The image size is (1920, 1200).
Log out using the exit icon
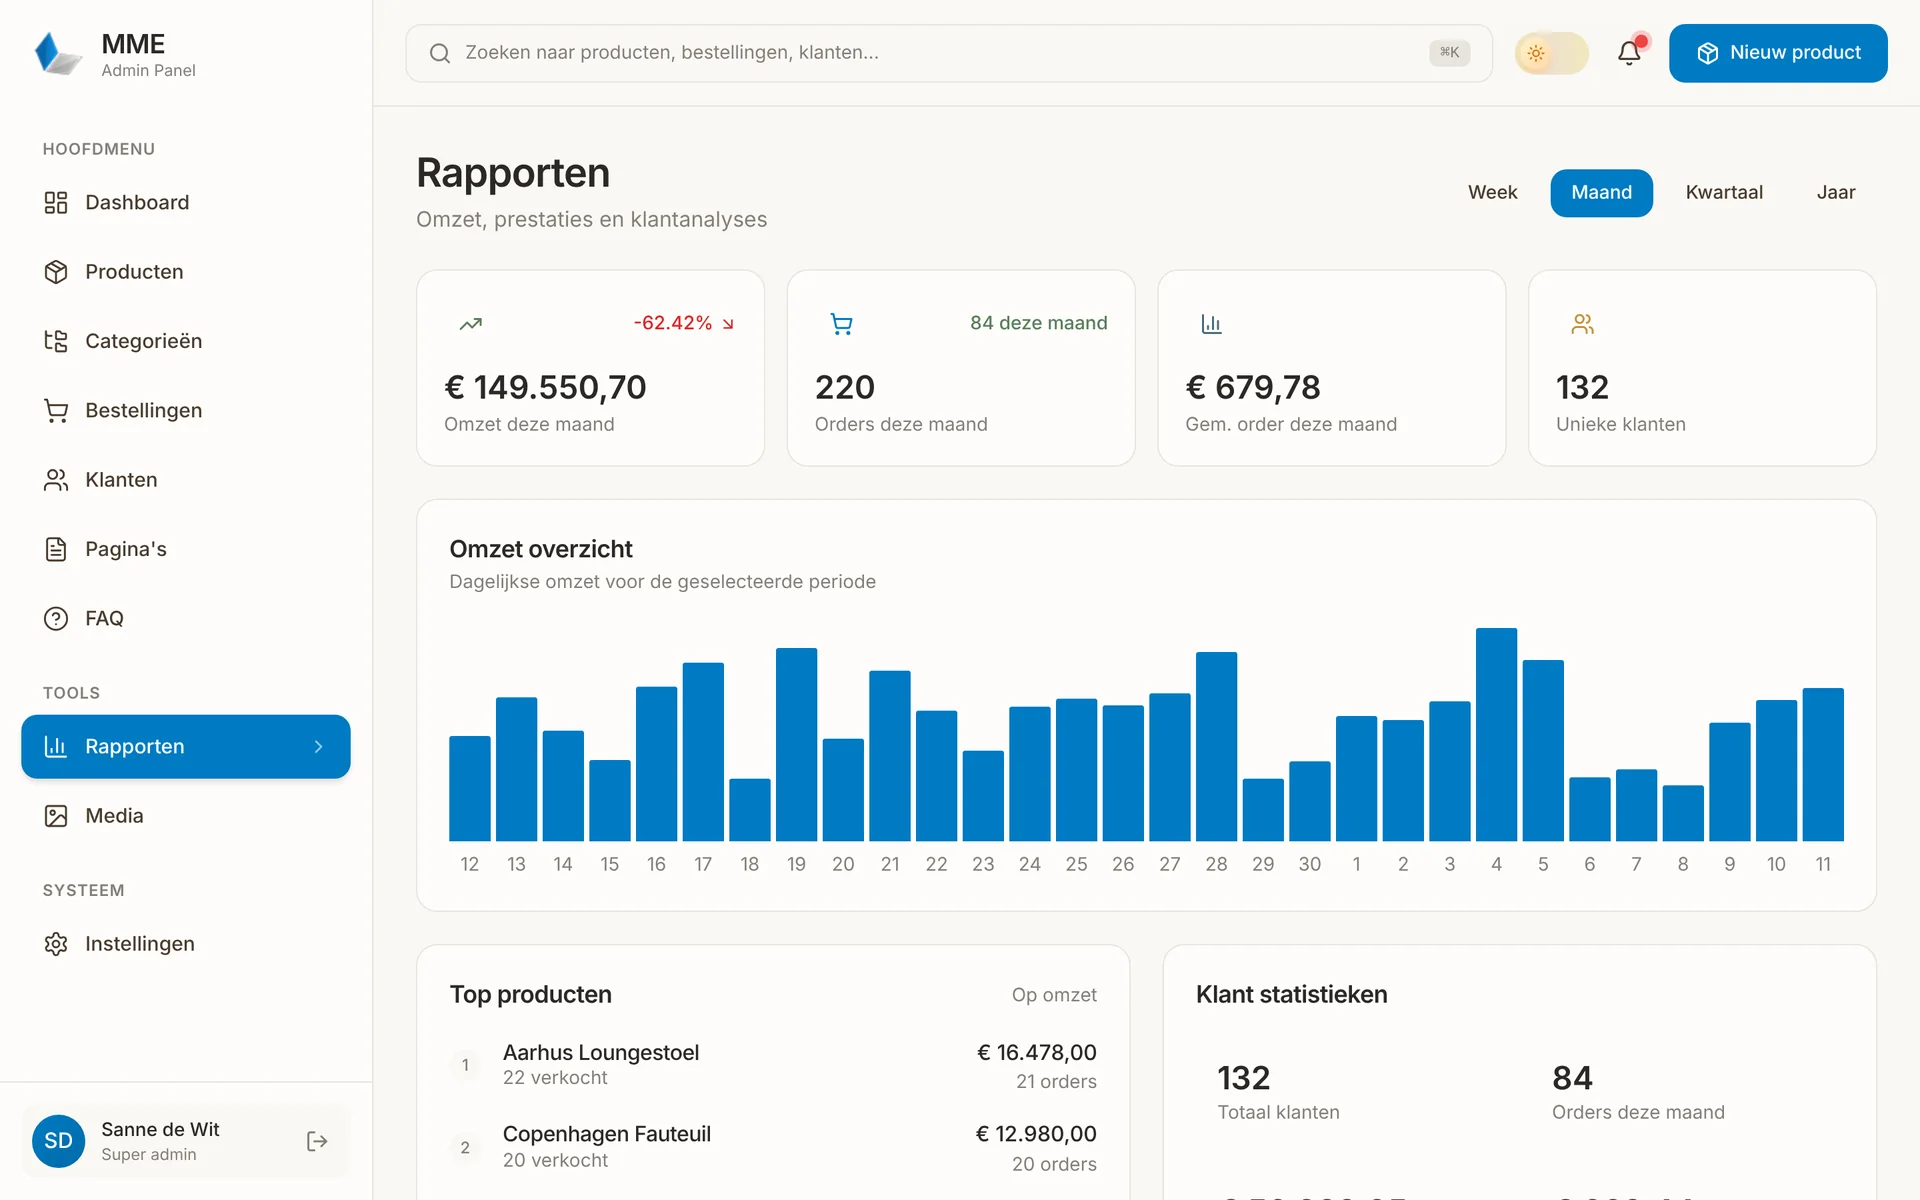pos(317,1141)
